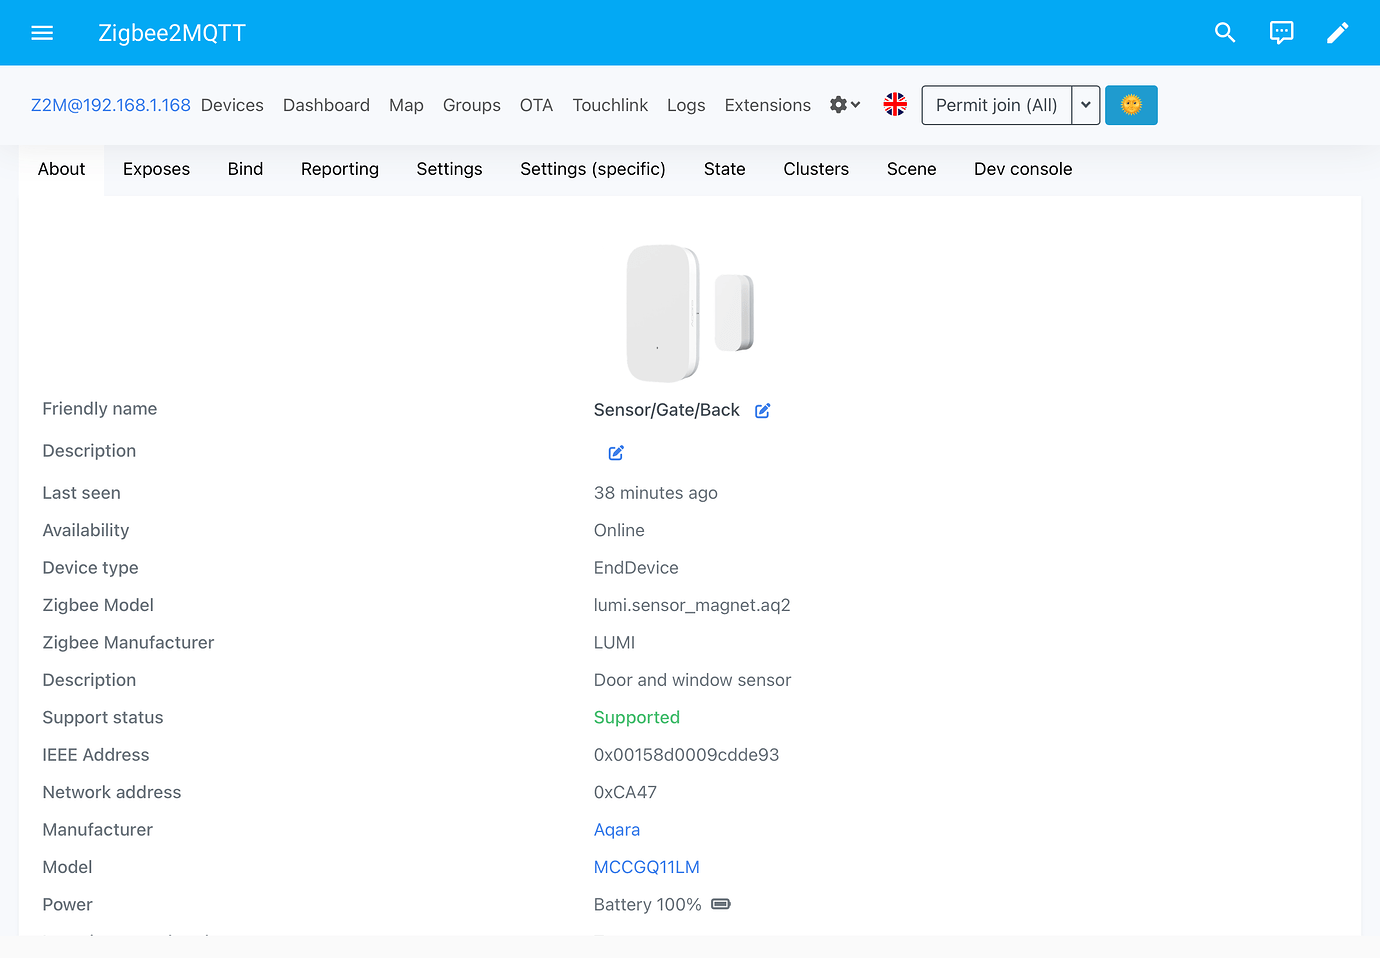Toggle the light/dark theme with the sun icon
1380x958 pixels.
1131,104
